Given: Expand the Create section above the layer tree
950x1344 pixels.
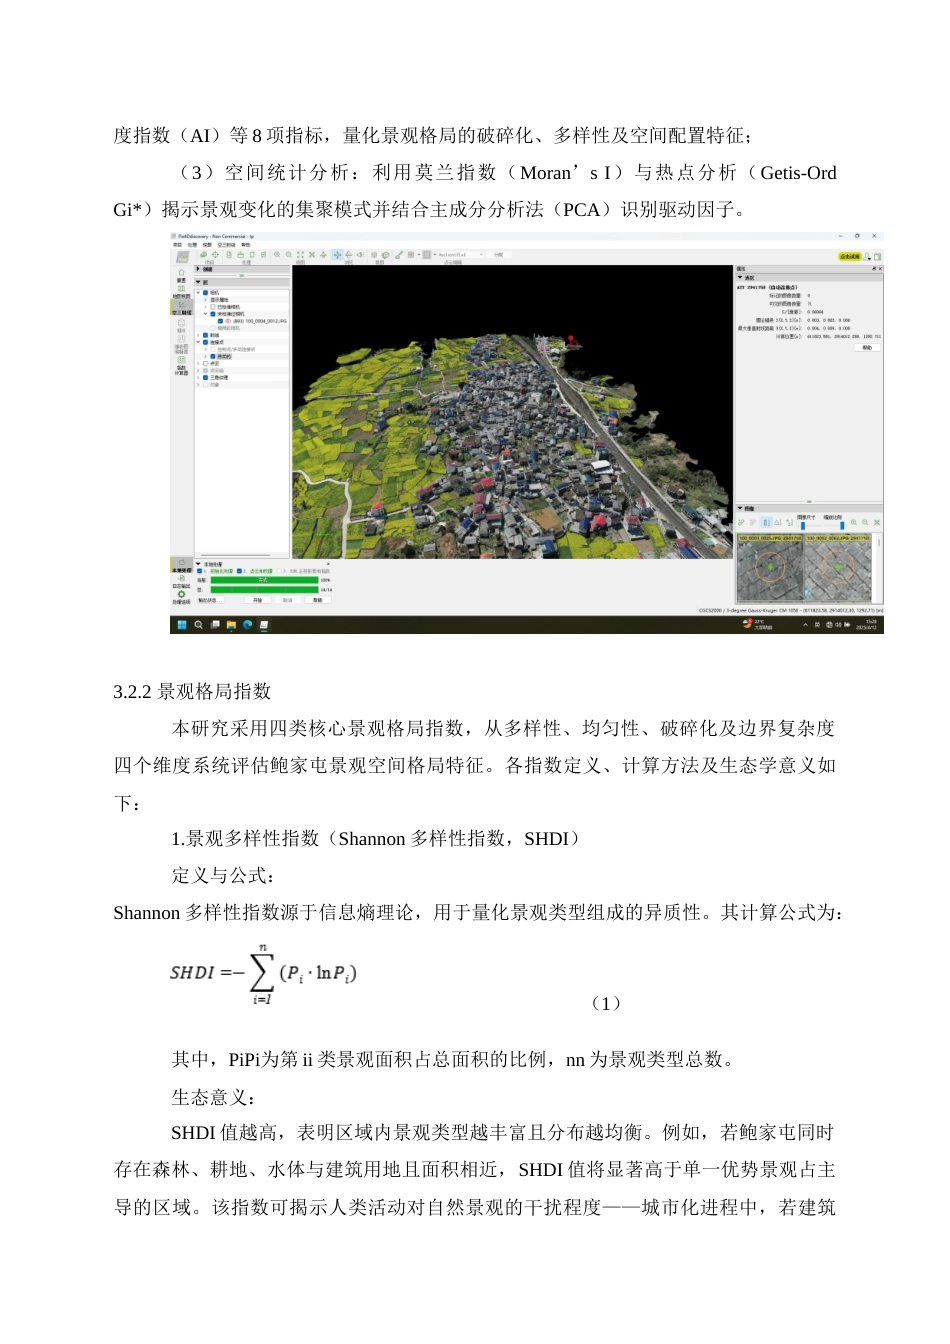Looking at the screenshot, I should [x=198, y=268].
